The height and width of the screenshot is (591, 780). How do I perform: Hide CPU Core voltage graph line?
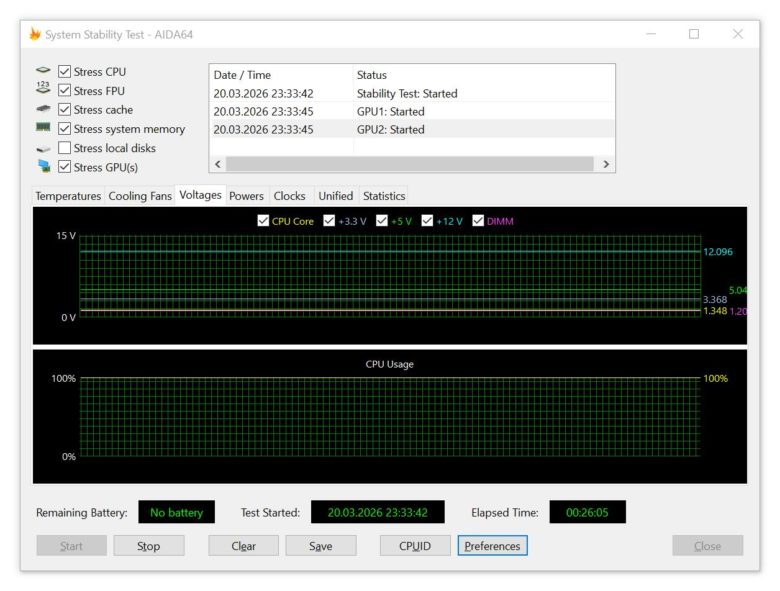tap(263, 220)
